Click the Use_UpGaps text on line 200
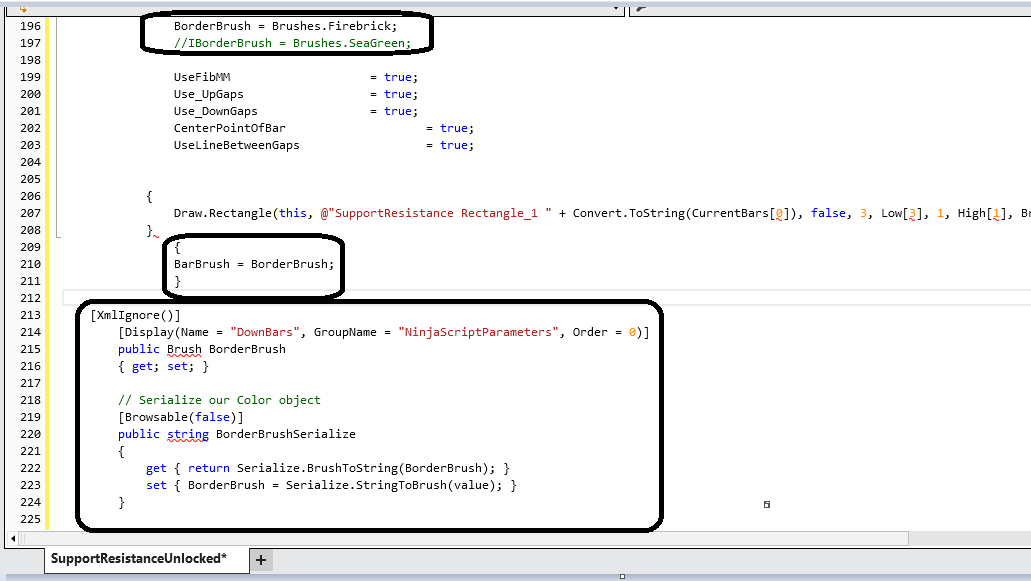The image size is (1031, 581). 208,95
